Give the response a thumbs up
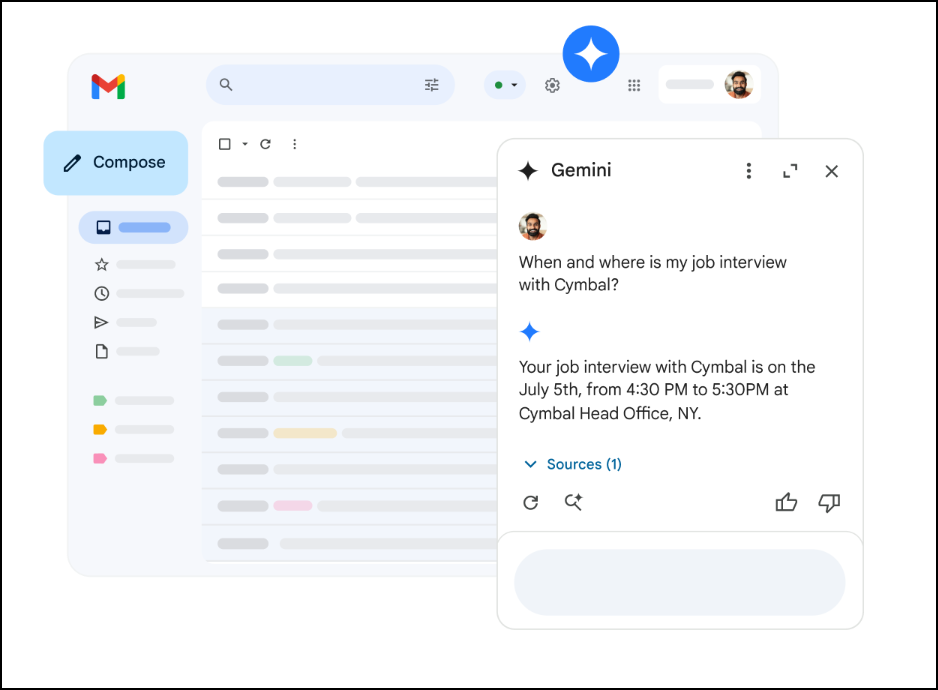This screenshot has height=690, width=938. [x=786, y=502]
